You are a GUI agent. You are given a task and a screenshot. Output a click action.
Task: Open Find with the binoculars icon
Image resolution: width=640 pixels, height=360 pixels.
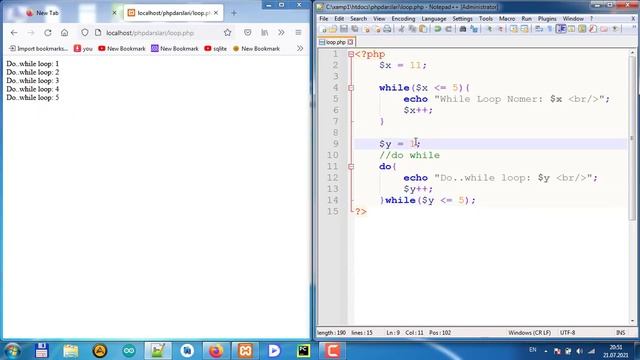click(462, 29)
